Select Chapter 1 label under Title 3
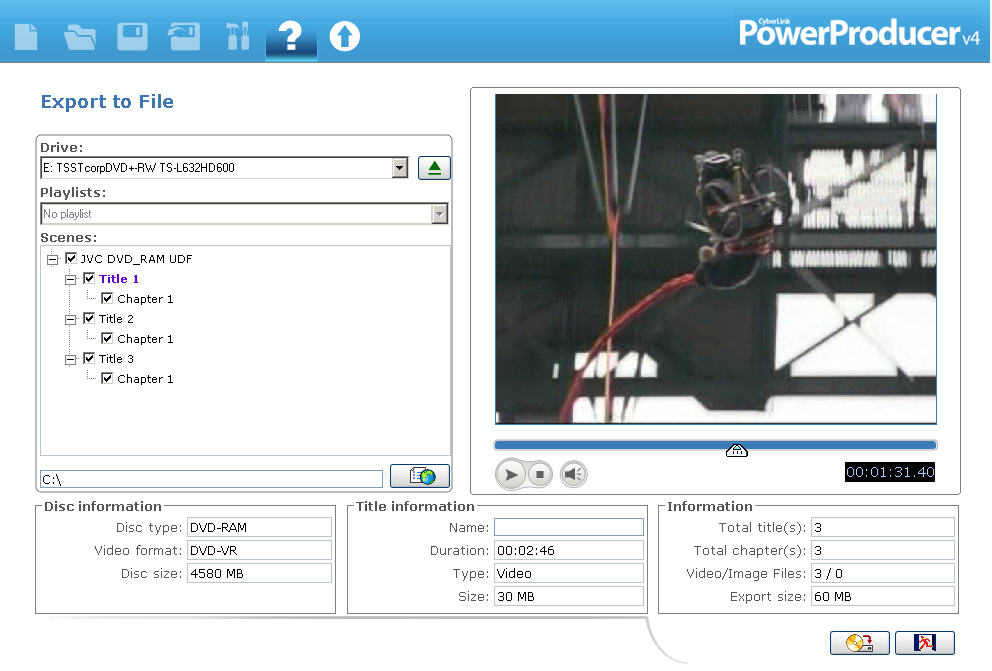Image resolution: width=992 pixels, height=671 pixels. coord(145,379)
